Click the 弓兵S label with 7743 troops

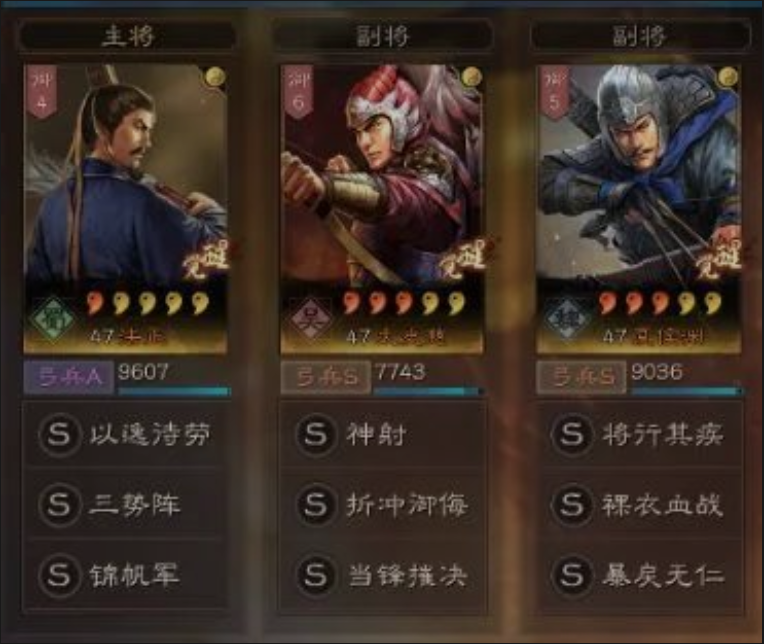pyautogui.click(x=326, y=377)
